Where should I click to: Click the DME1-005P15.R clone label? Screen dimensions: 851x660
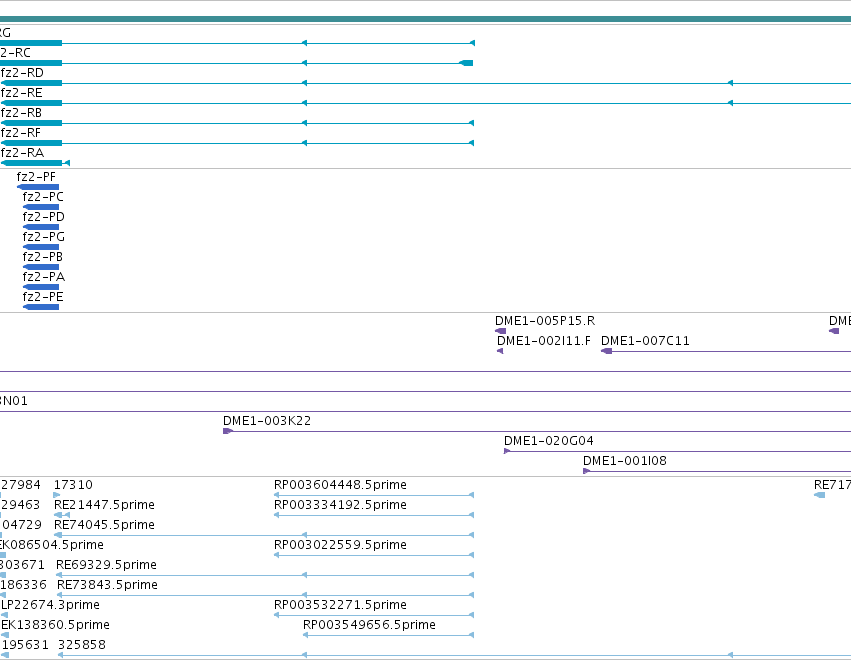point(545,321)
